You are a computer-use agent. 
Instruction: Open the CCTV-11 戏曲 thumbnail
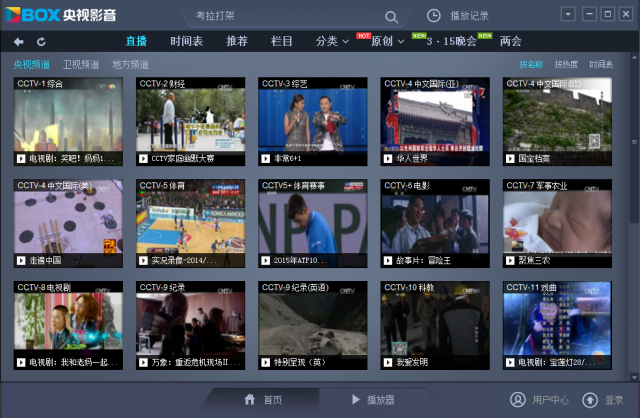point(557,325)
